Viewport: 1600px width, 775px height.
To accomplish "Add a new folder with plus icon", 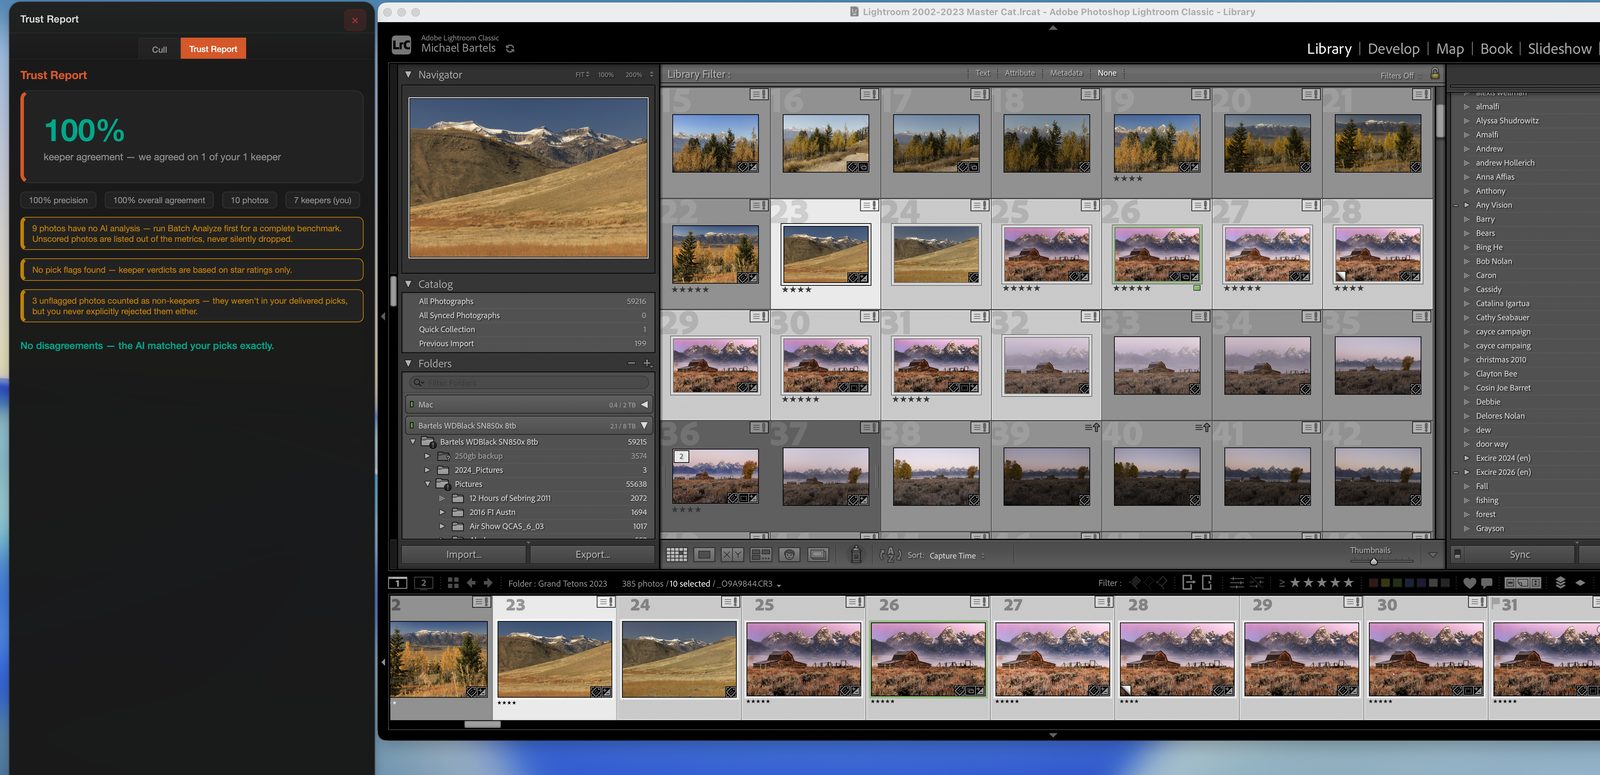I will pos(647,363).
